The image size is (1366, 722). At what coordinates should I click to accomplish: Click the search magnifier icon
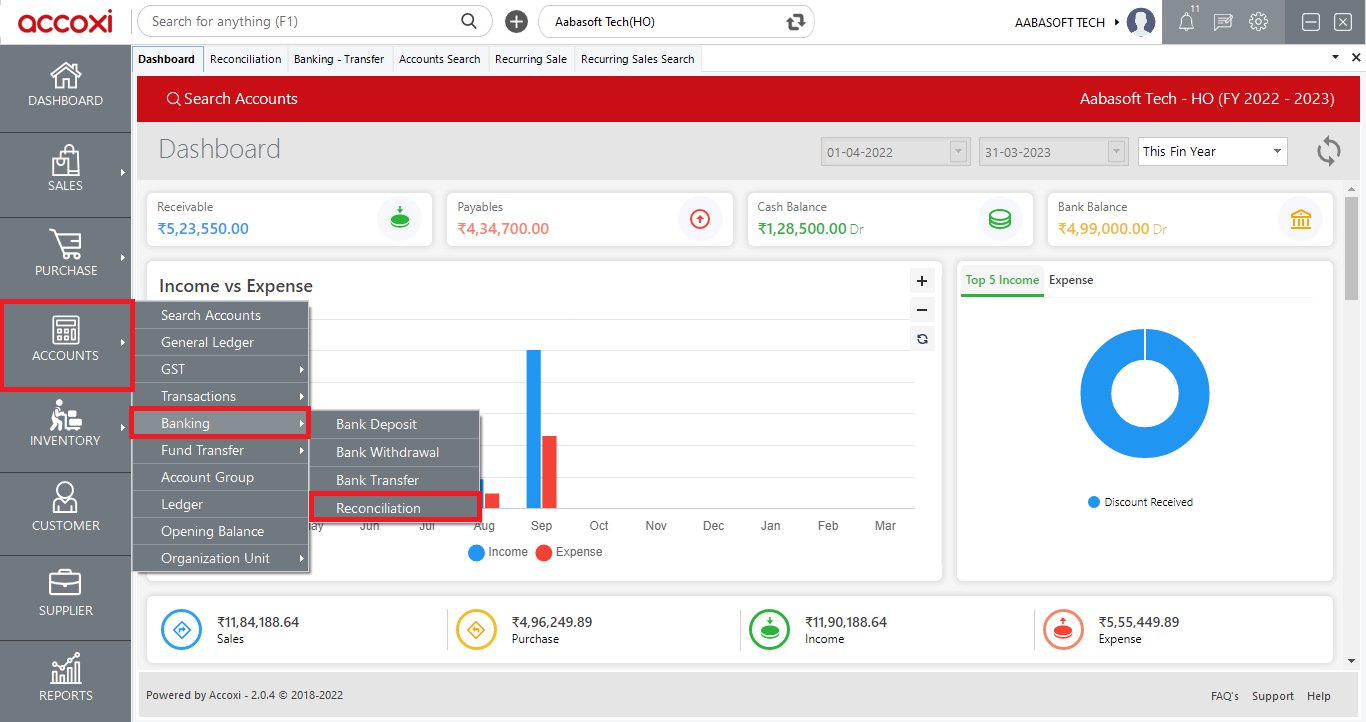pos(468,21)
